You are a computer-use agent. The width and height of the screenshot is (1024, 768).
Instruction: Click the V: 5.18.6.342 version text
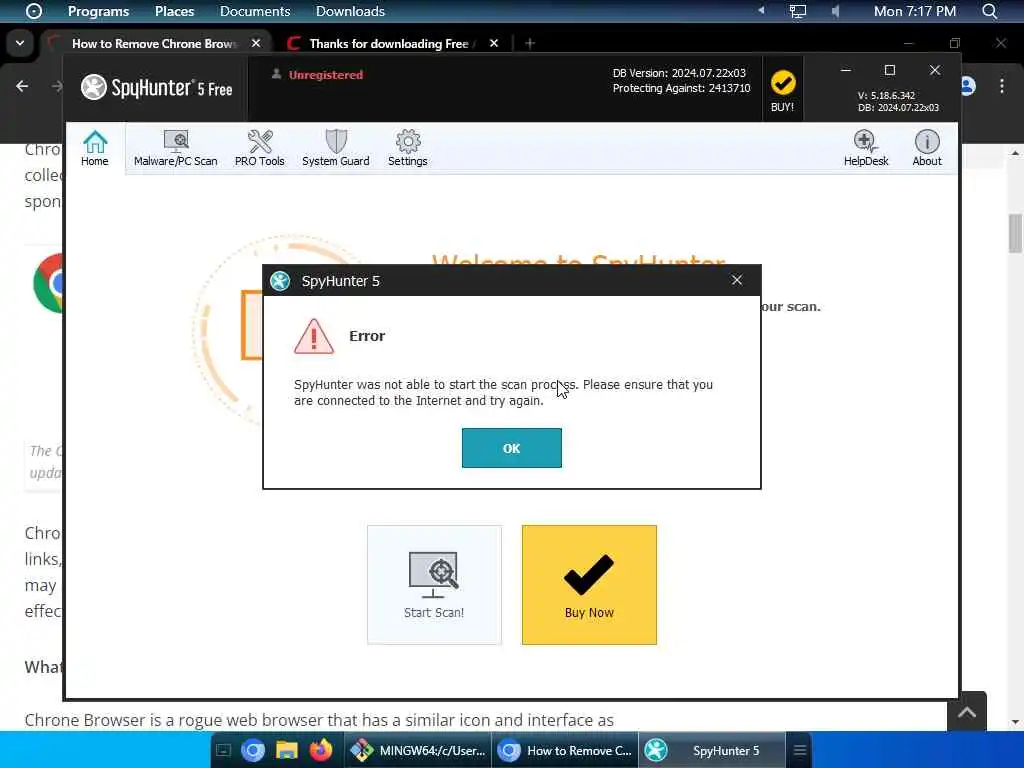click(x=886, y=95)
